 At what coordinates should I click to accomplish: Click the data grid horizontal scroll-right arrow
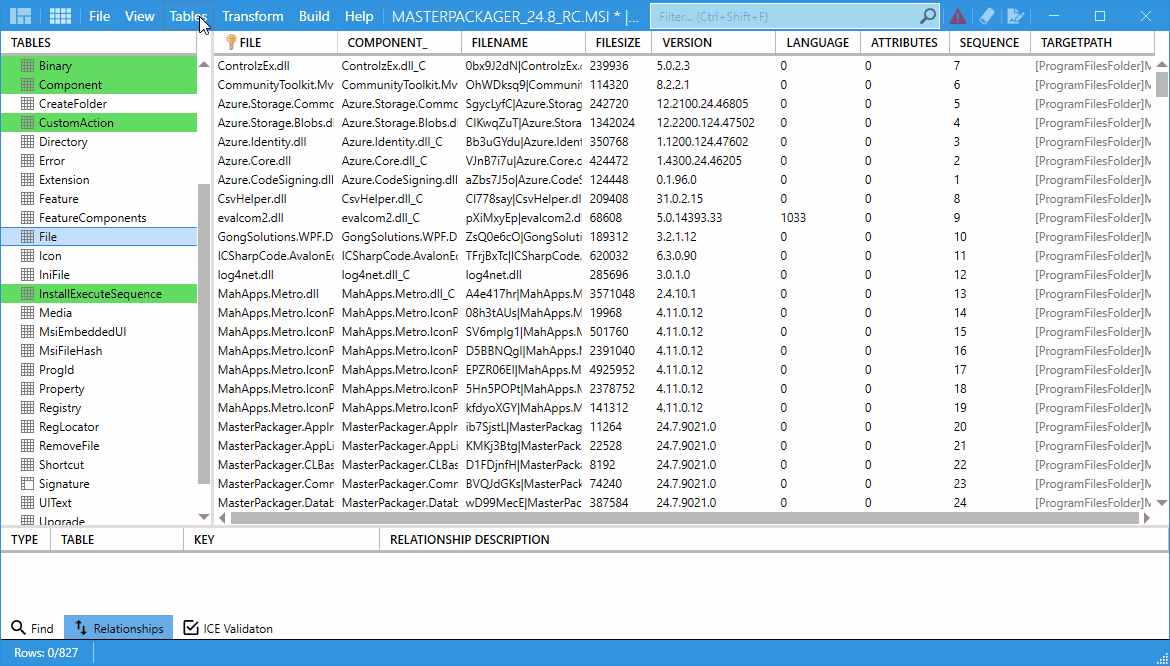click(1147, 518)
